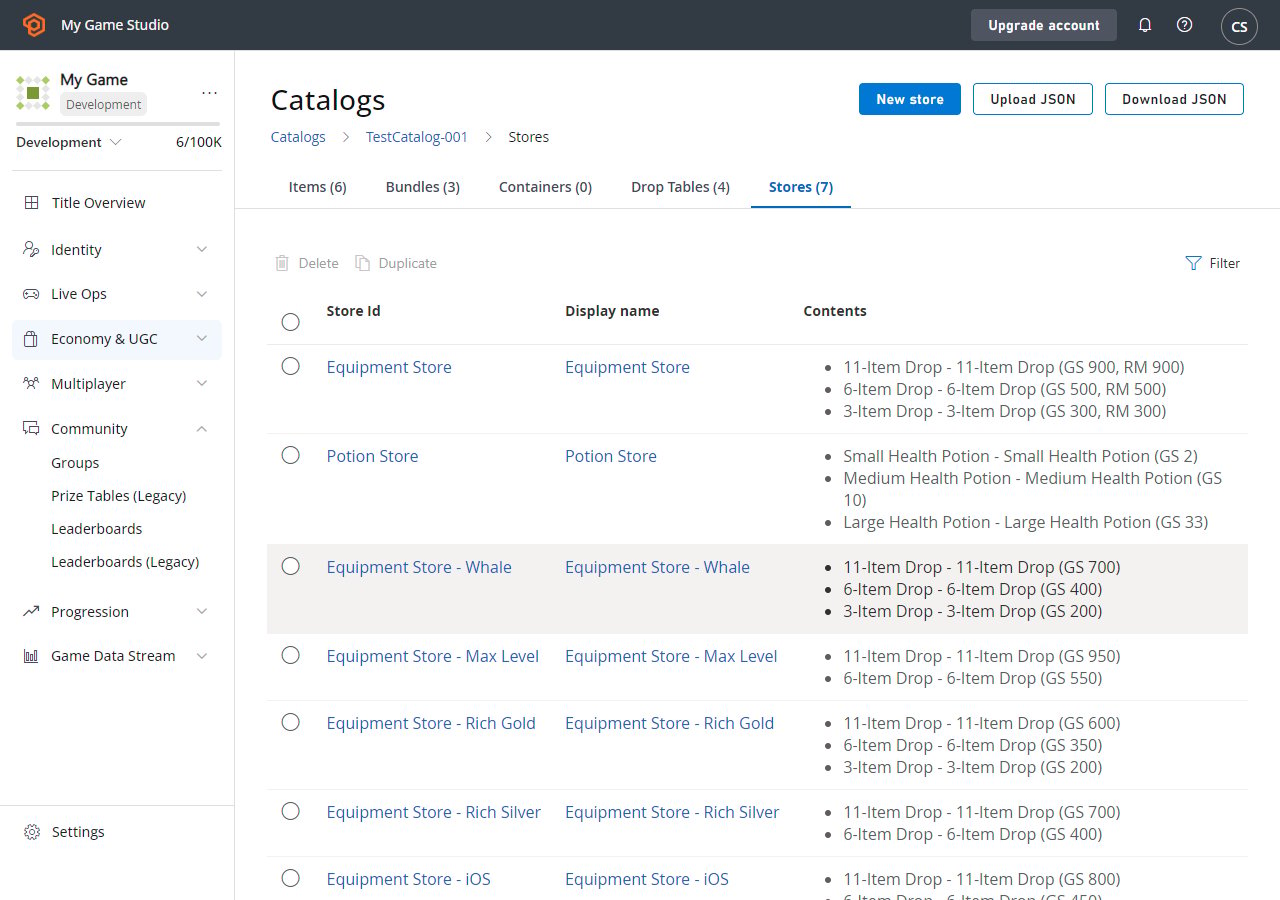Click the Live Ops gamepad icon
The height and width of the screenshot is (900, 1280).
(x=31, y=294)
